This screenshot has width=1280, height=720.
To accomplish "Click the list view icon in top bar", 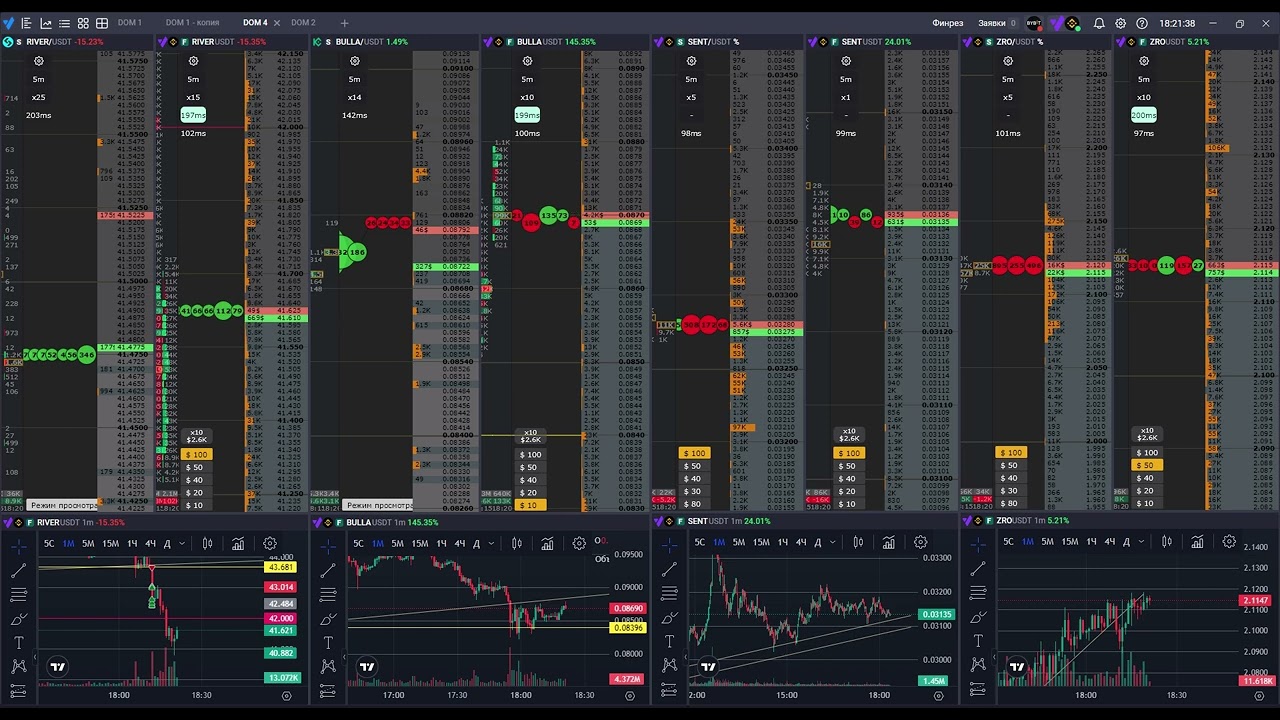I will point(65,23).
